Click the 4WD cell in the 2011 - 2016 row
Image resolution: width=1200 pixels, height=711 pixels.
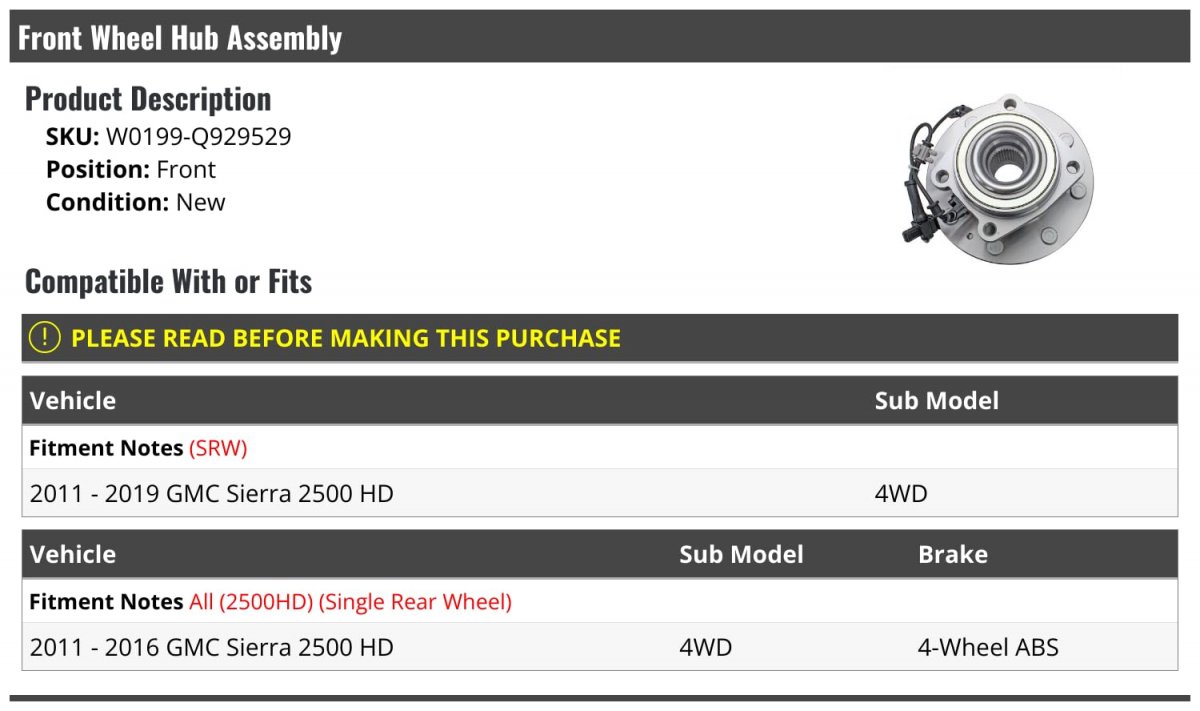(706, 647)
